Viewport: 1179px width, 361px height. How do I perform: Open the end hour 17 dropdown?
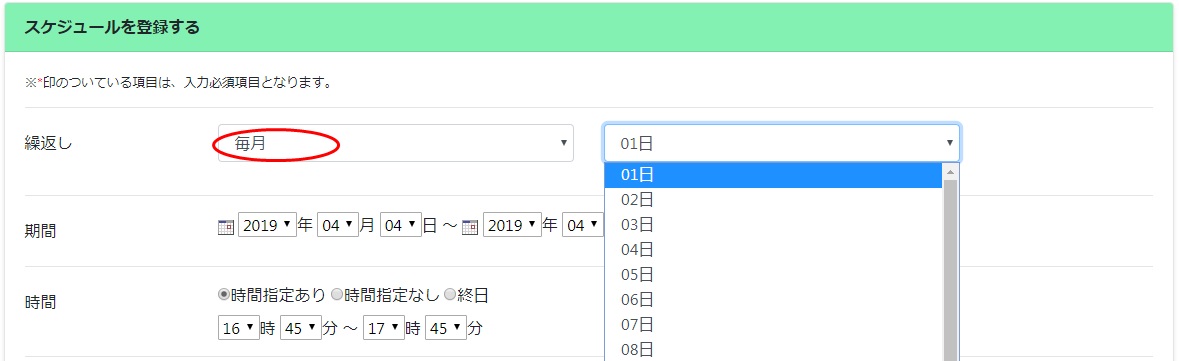pos(383,328)
